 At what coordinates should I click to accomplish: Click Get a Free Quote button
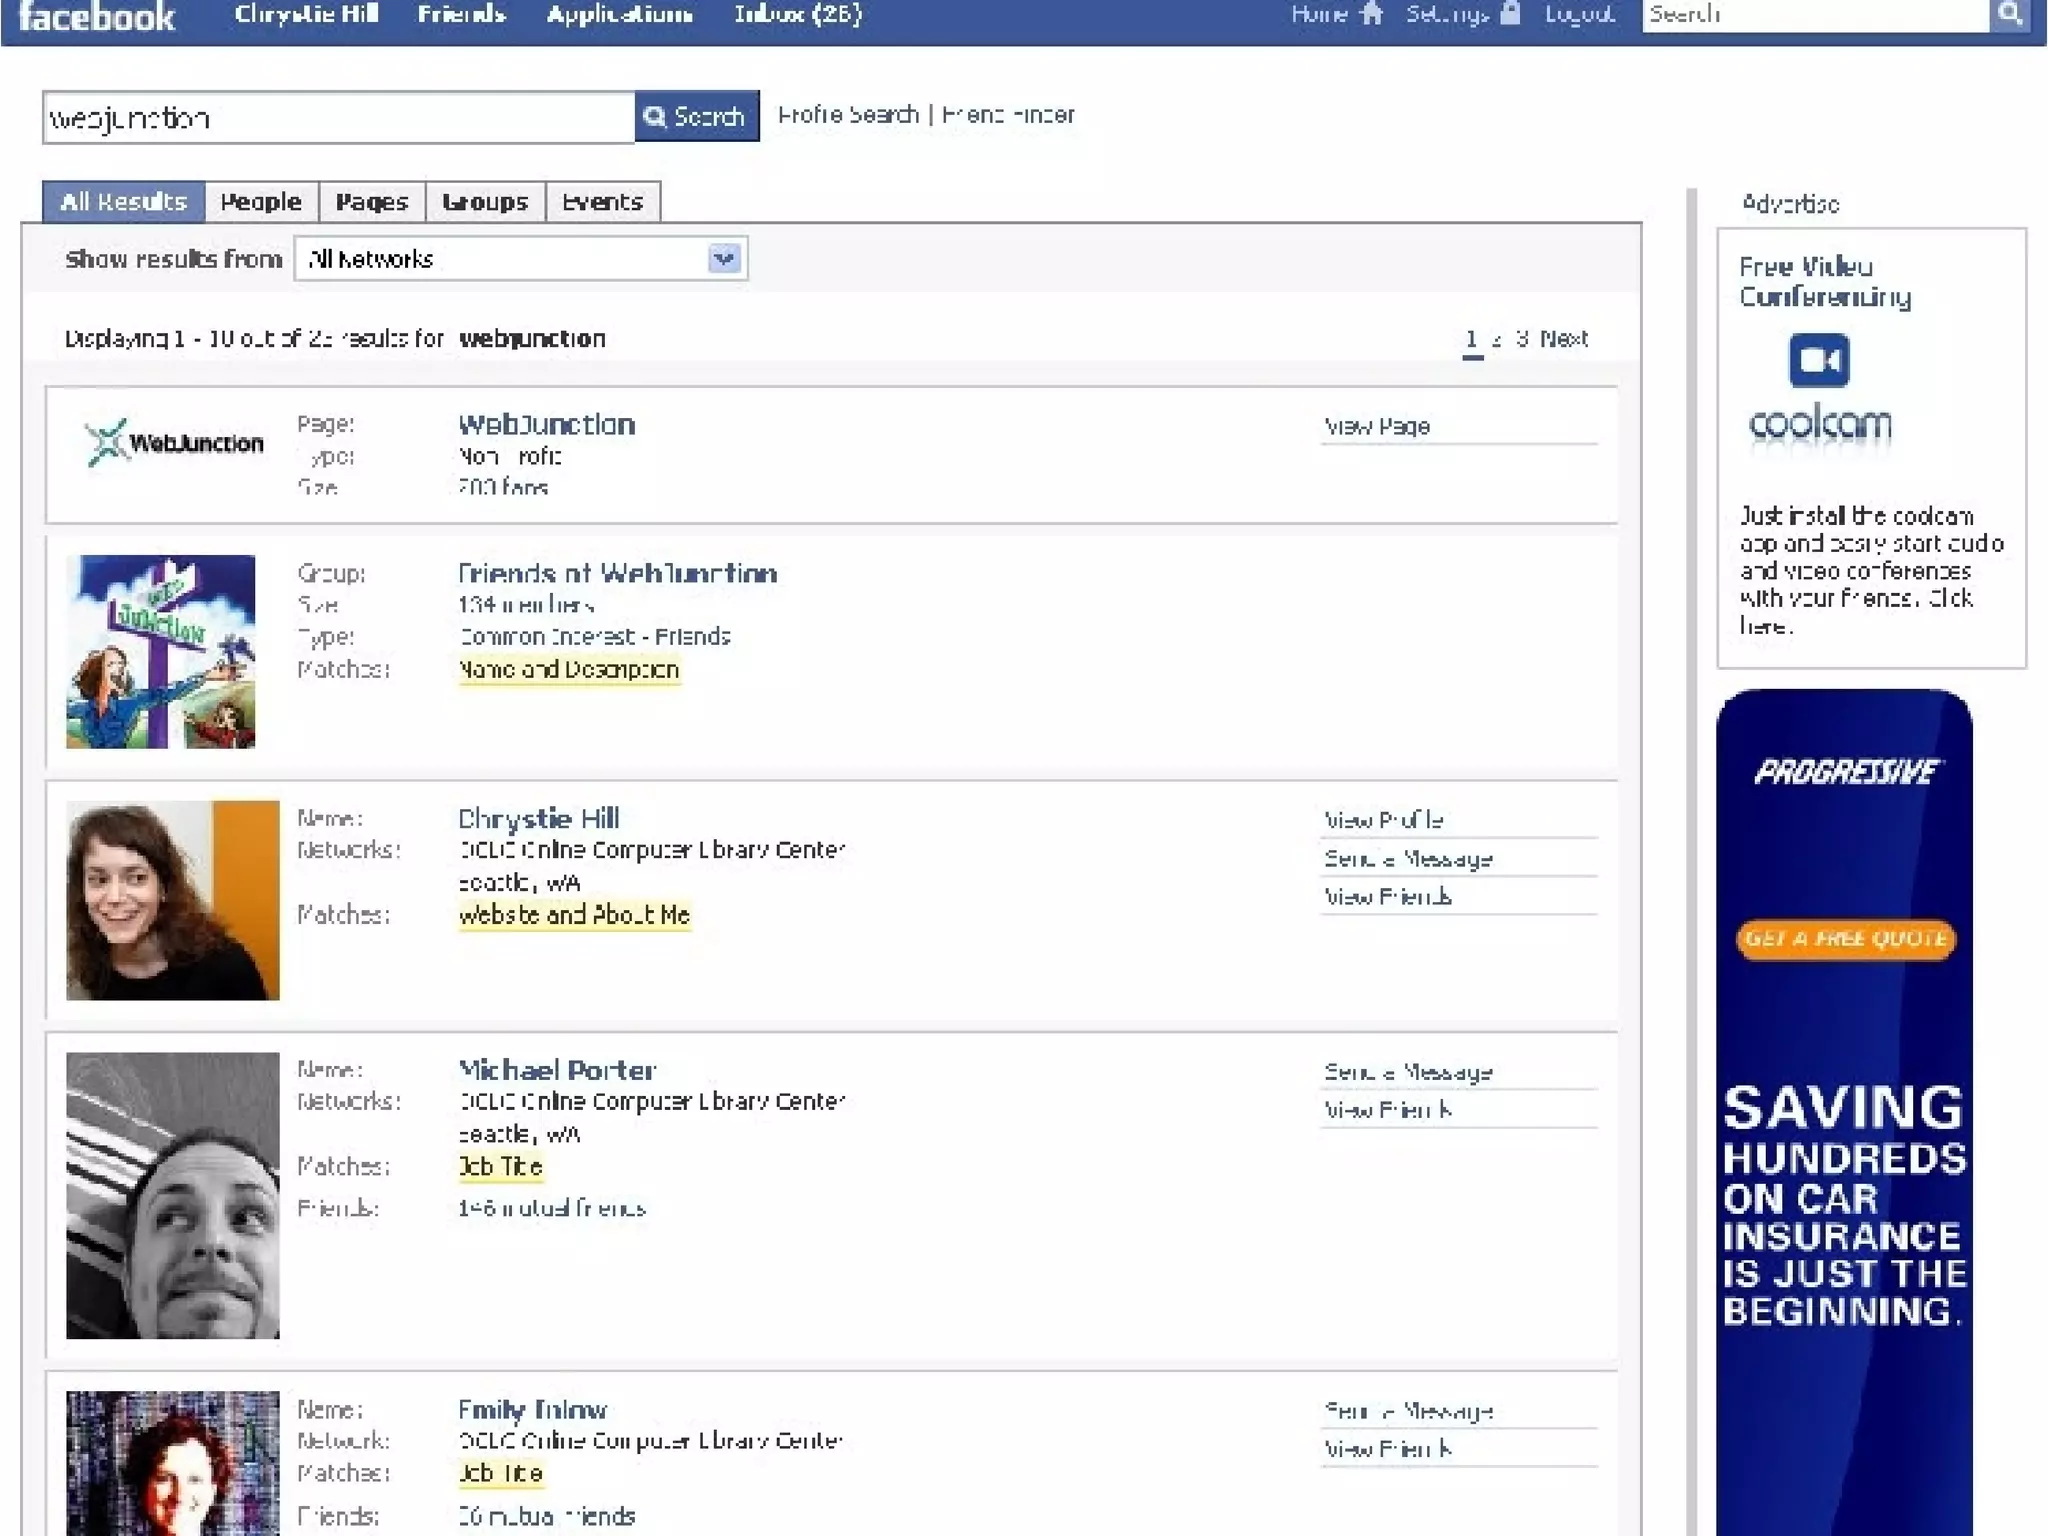click(x=1845, y=939)
